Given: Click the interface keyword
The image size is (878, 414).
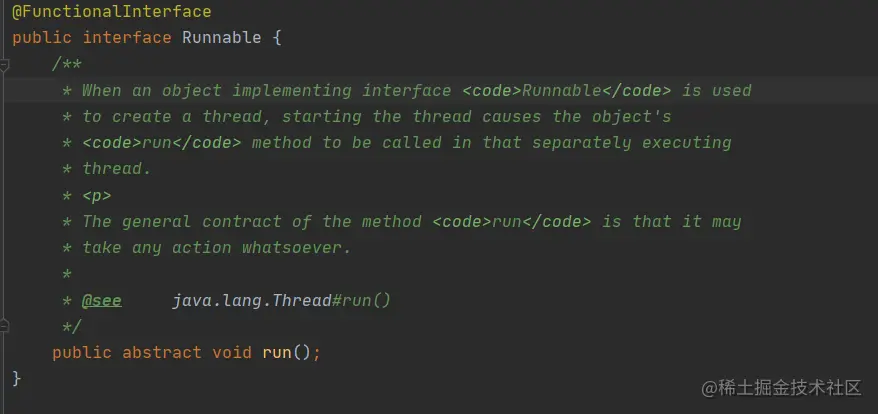Looking at the screenshot, I should pos(127,38).
